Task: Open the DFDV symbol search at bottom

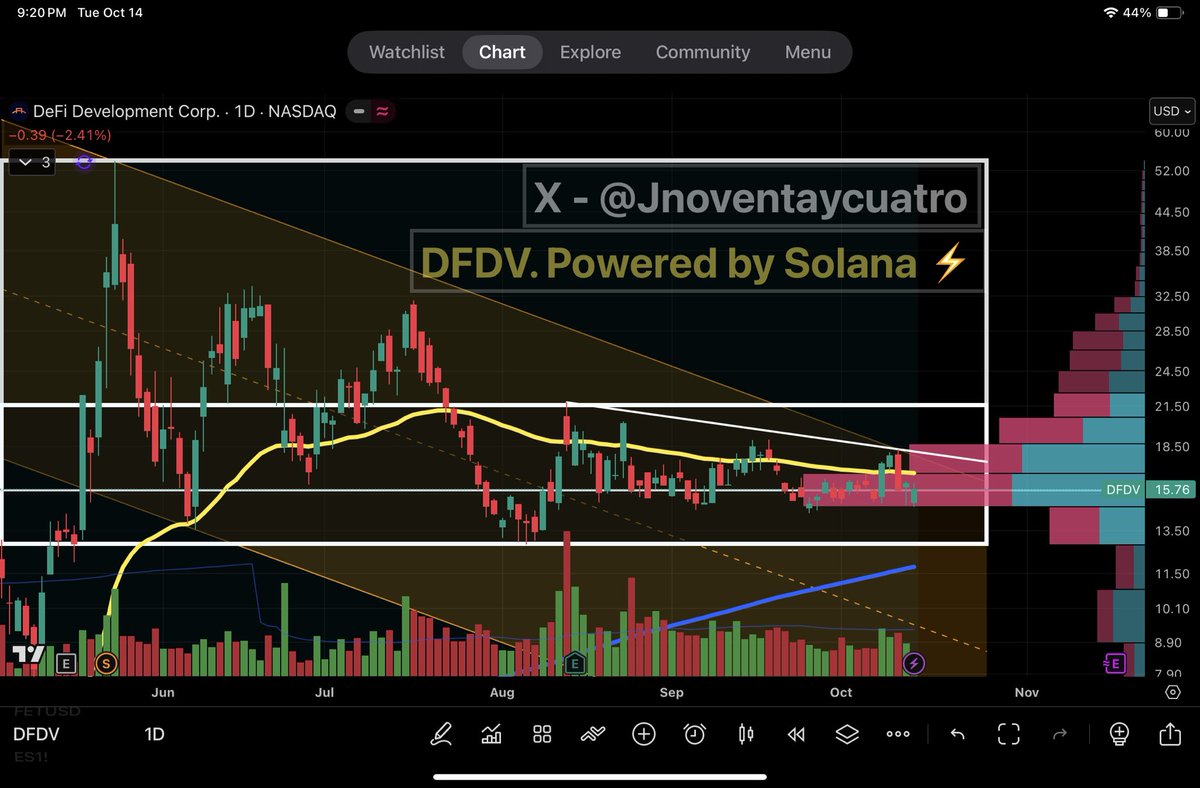Action: pyautogui.click(x=36, y=734)
